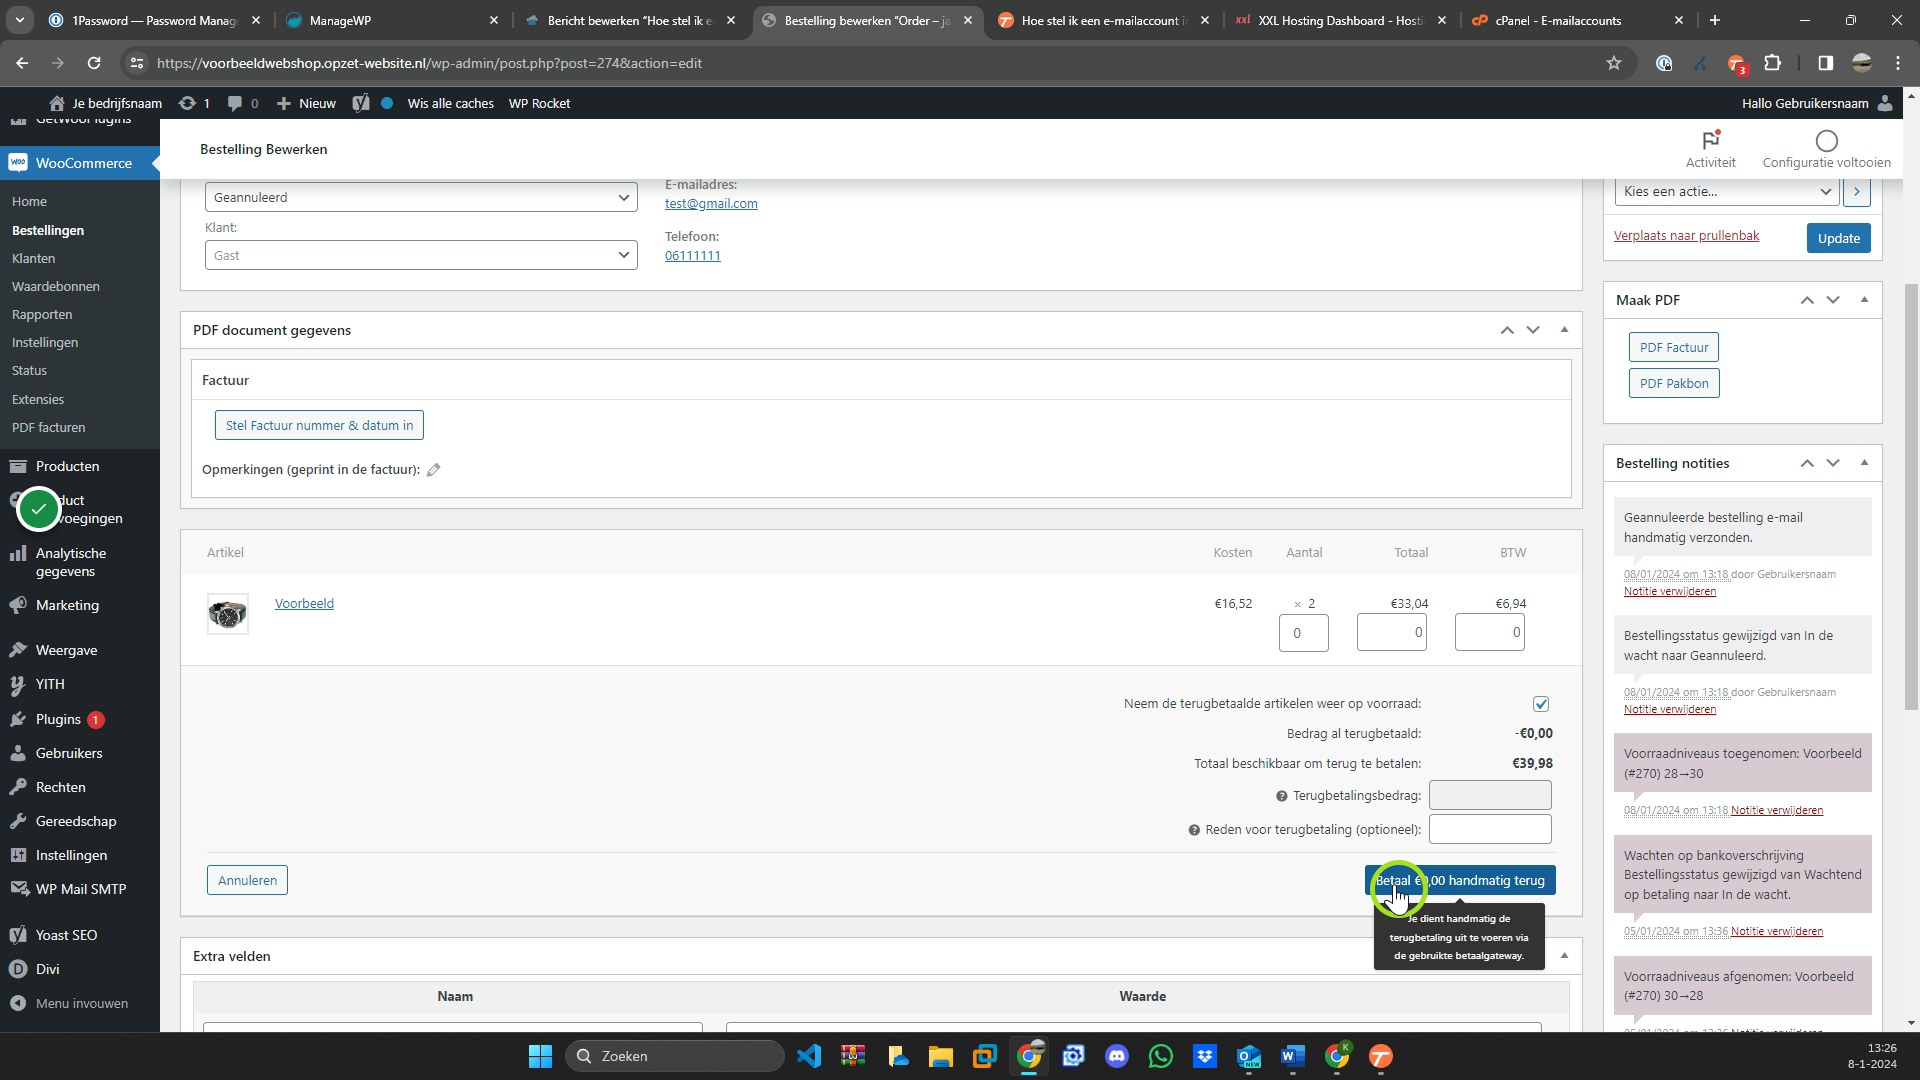Collapse the Bestelling notities panel

click(x=1864, y=463)
